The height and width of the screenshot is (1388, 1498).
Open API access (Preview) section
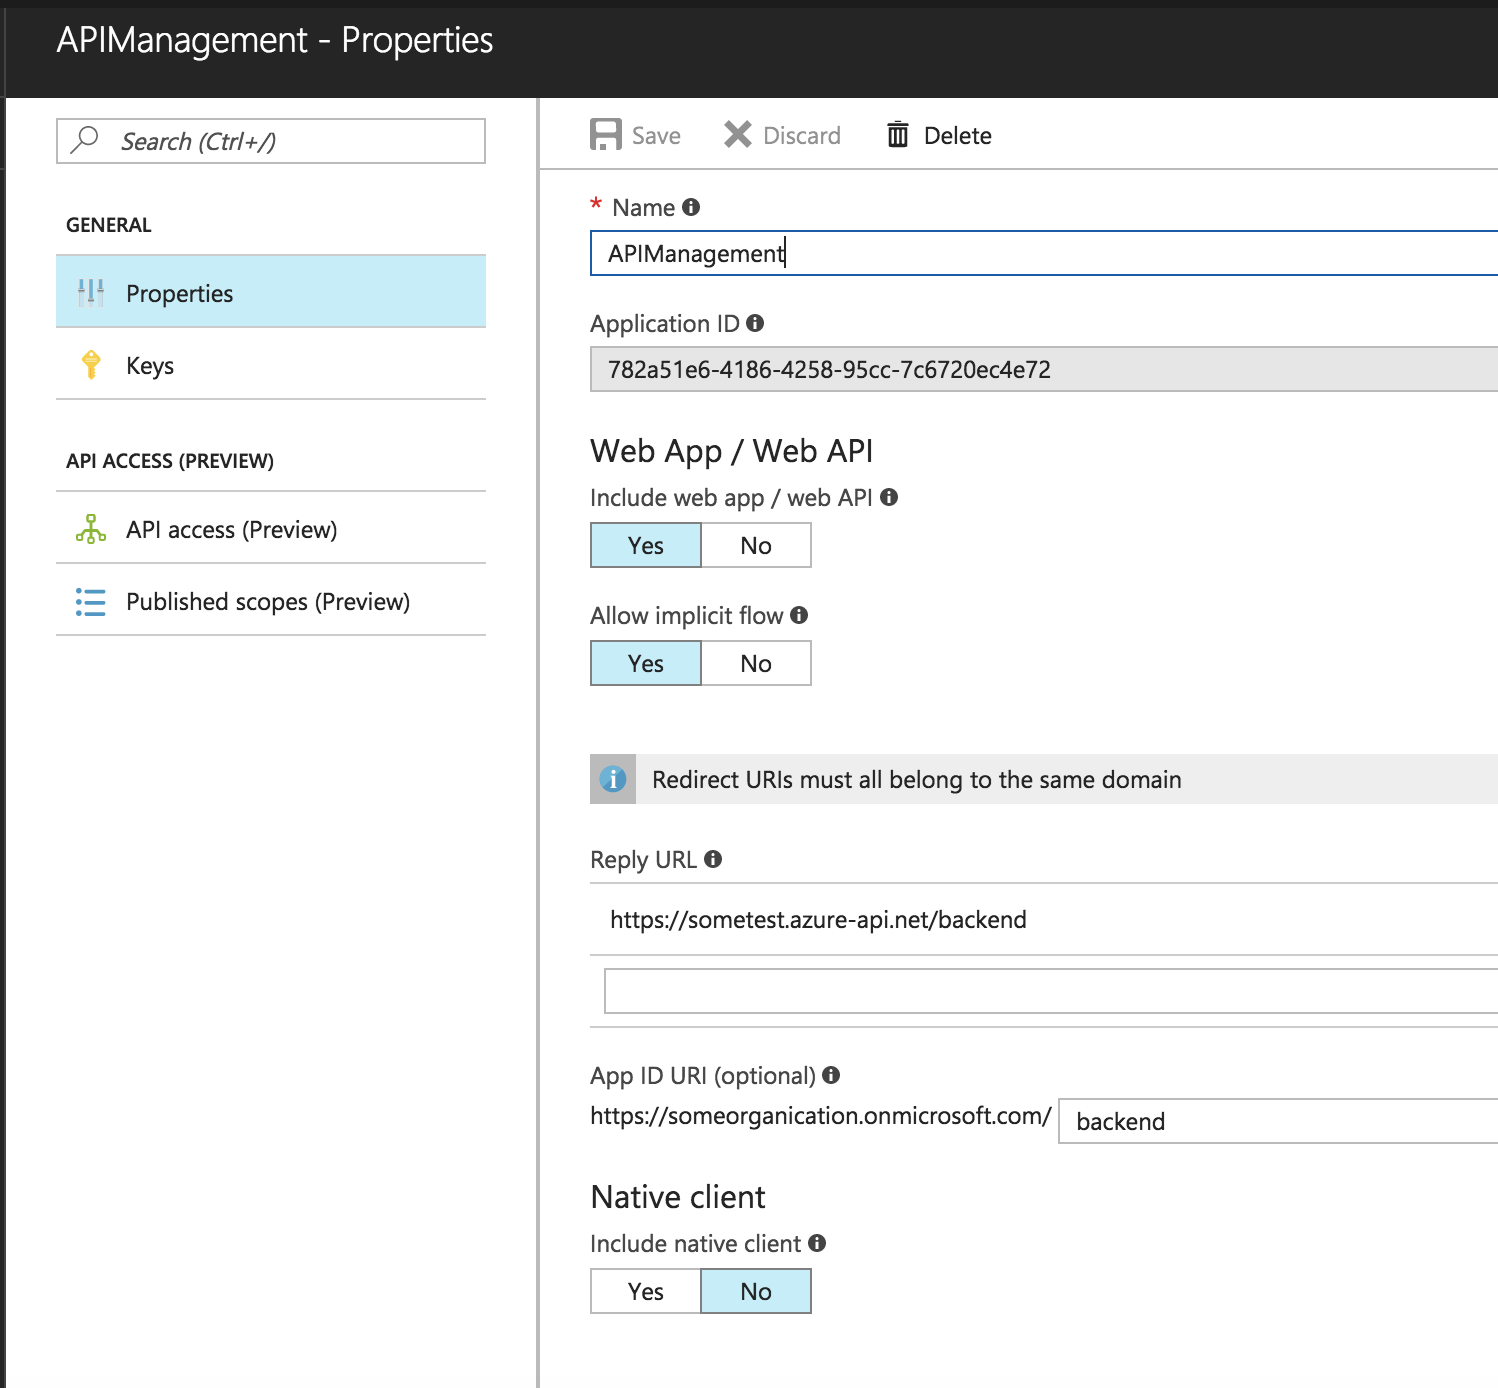pyautogui.click(x=271, y=529)
